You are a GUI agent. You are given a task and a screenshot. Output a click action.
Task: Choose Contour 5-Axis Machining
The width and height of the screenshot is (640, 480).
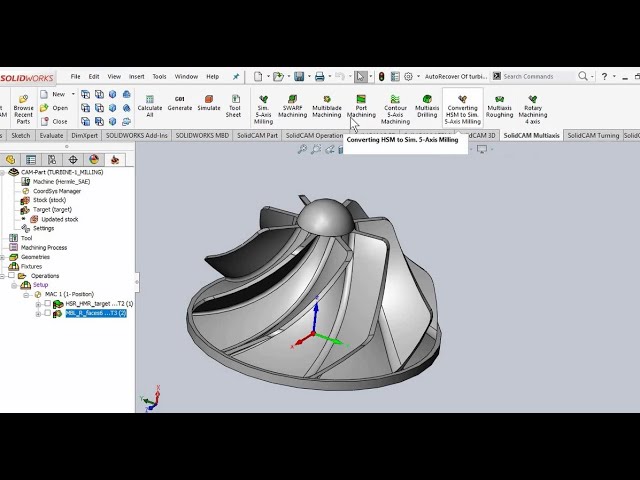[x=395, y=109]
